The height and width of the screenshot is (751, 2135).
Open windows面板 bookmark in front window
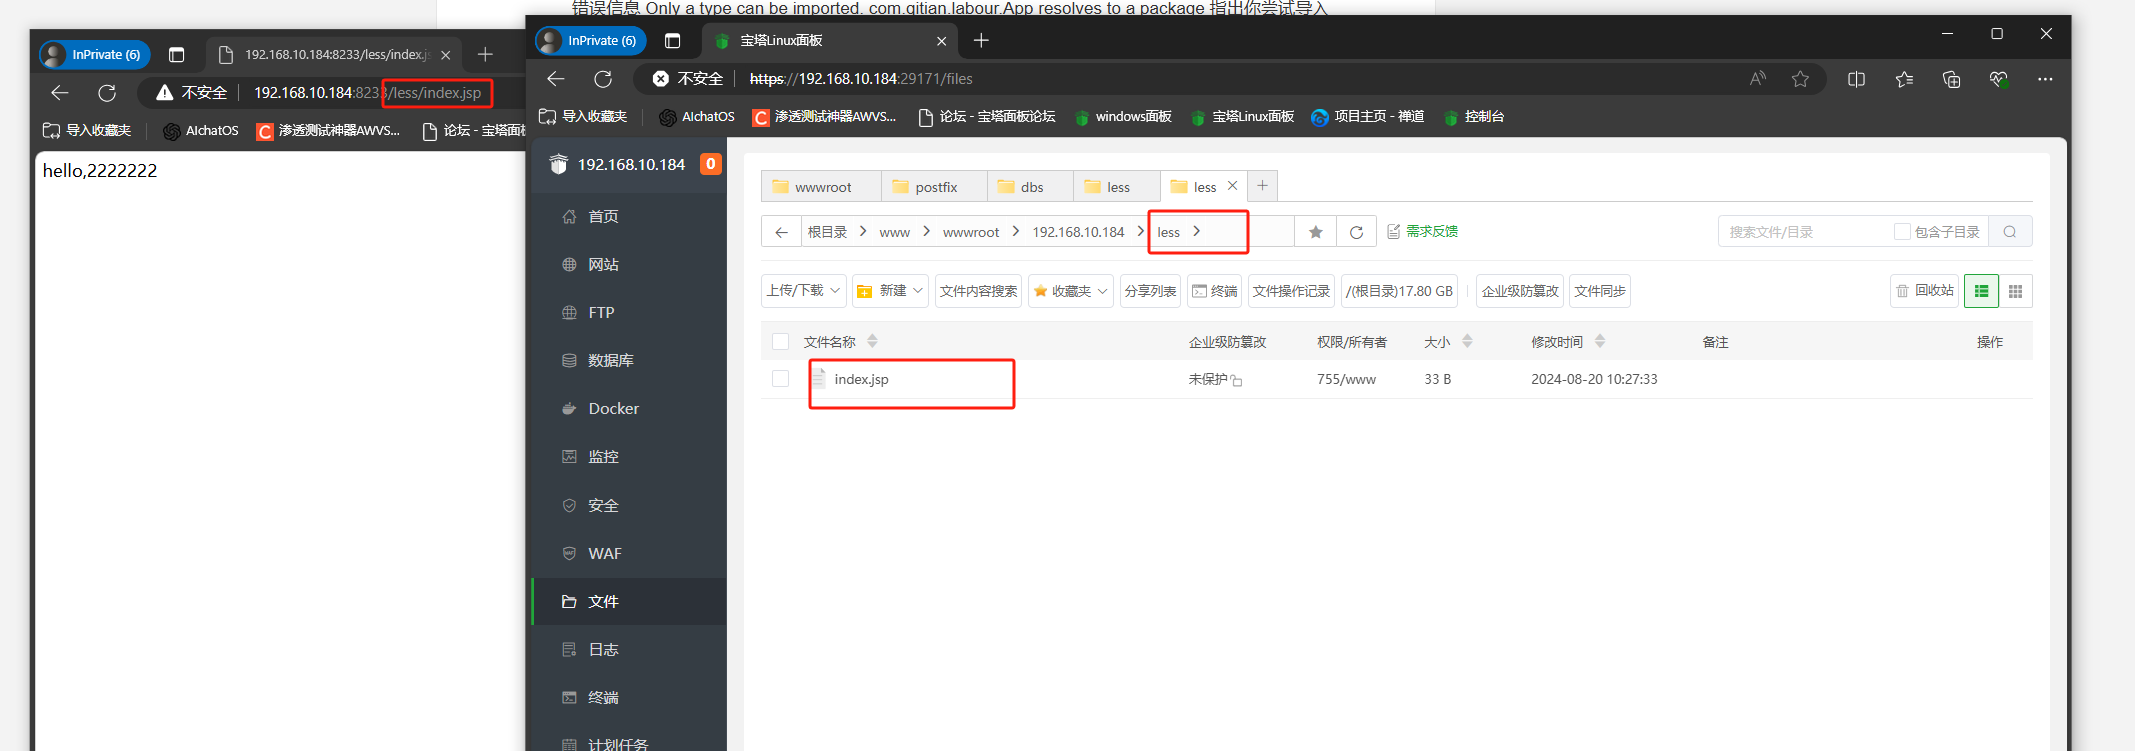(x=1123, y=117)
